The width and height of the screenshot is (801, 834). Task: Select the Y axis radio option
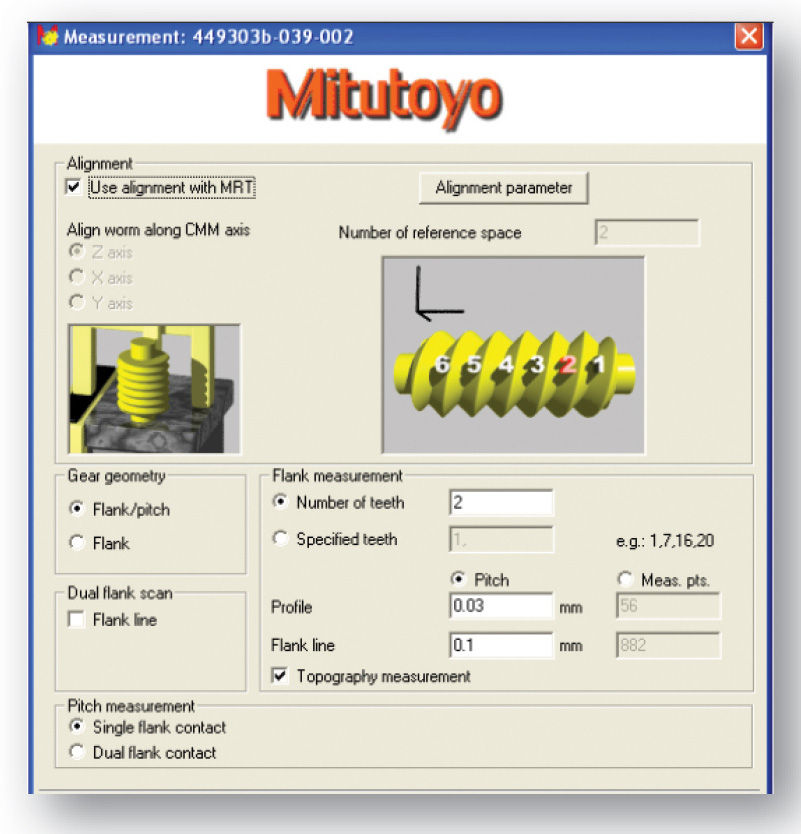(x=77, y=302)
